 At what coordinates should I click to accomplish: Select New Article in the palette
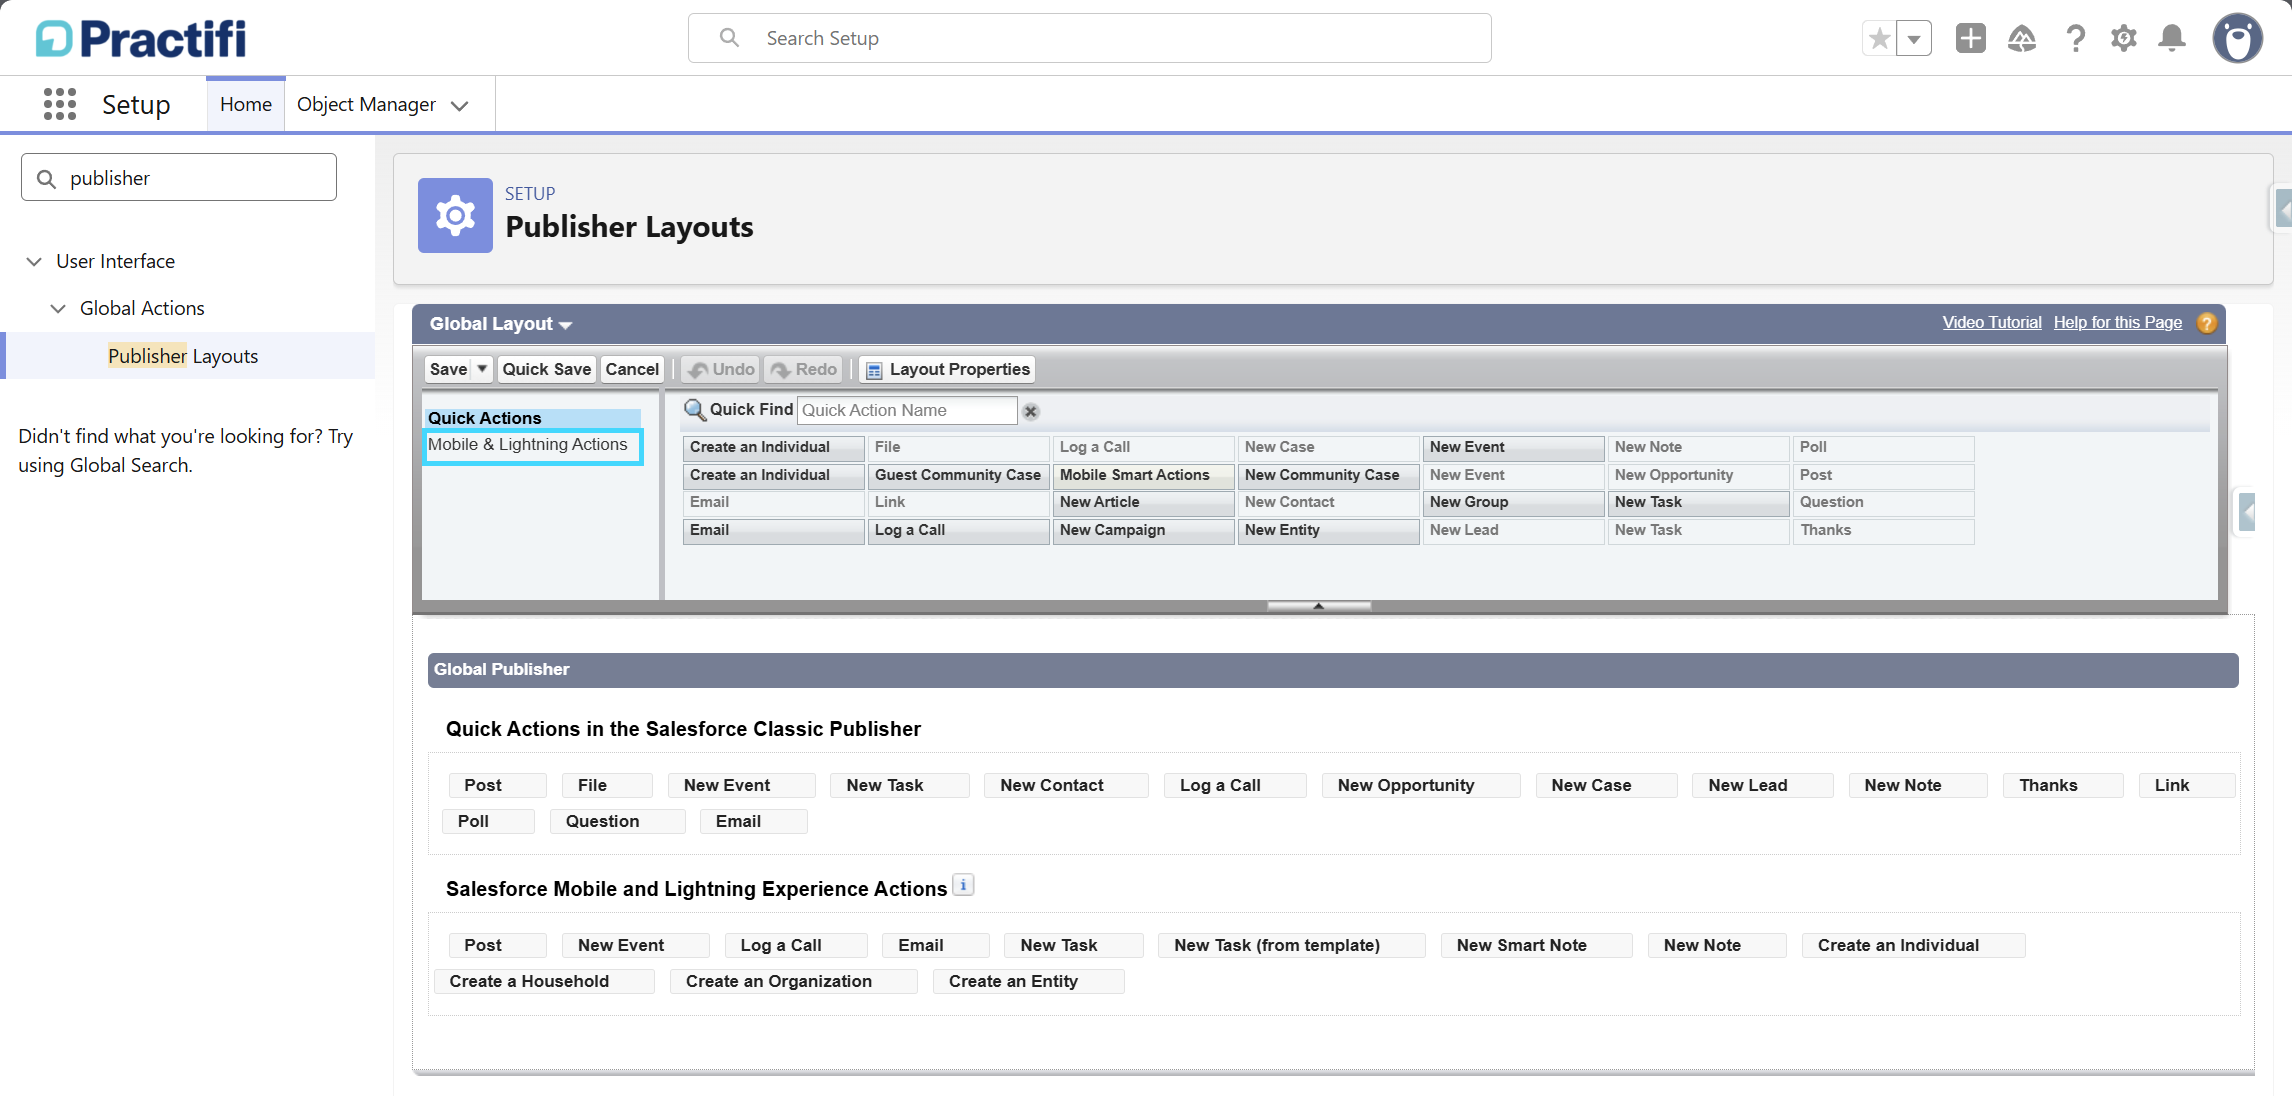[x=1143, y=502]
